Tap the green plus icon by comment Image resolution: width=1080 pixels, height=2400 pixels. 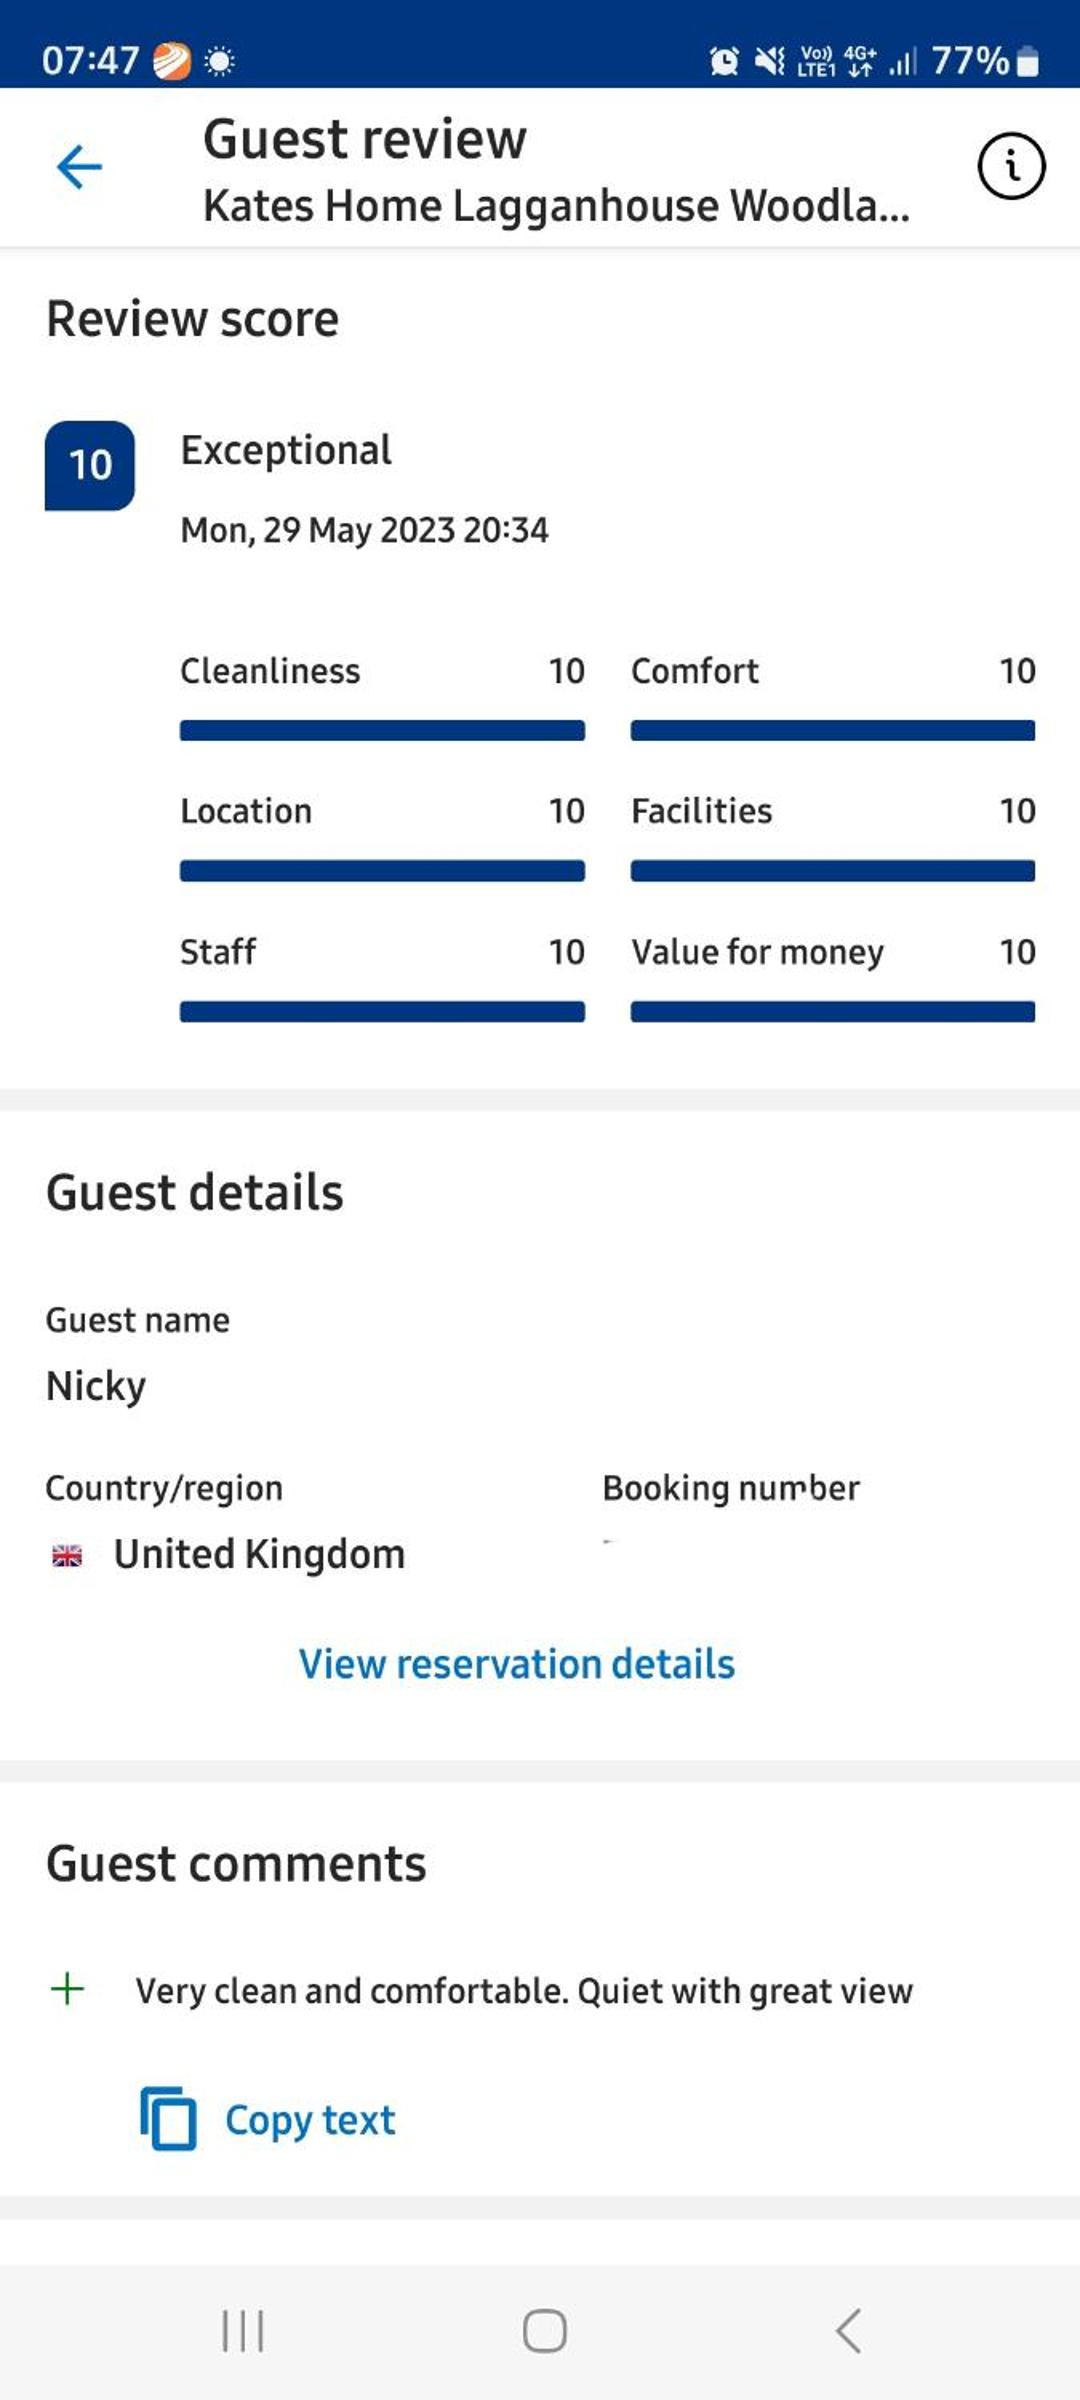[67, 1989]
